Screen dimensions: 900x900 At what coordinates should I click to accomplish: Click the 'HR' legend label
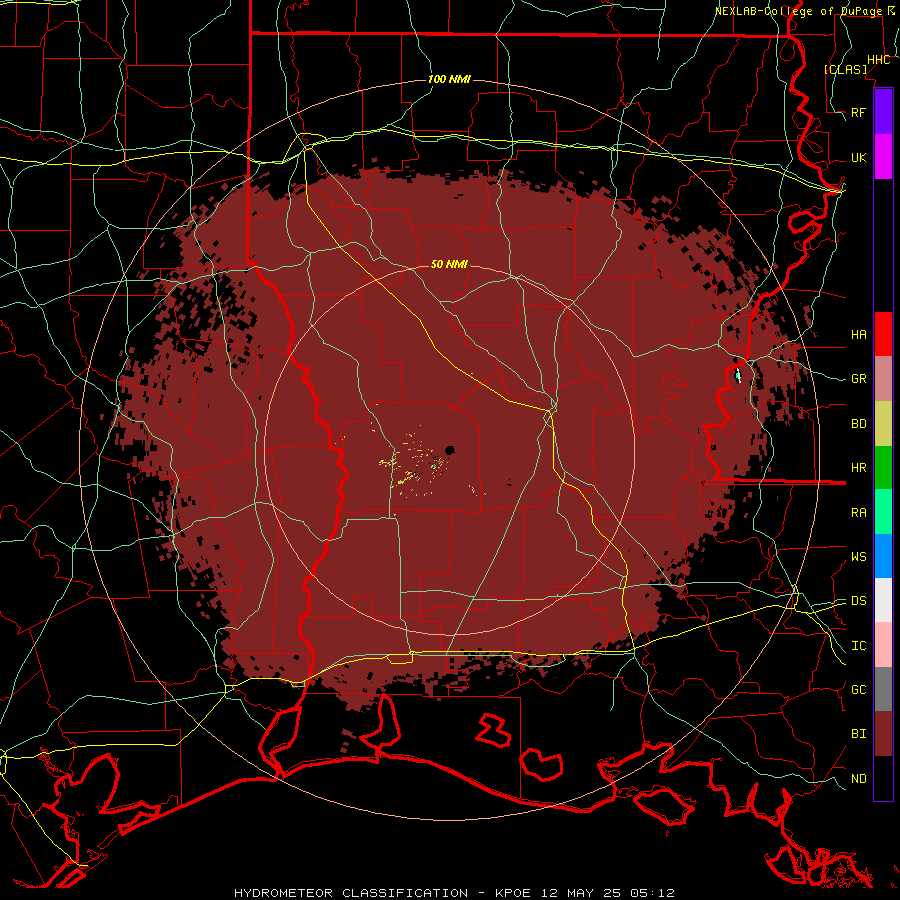pyautogui.click(x=858, y=468)
